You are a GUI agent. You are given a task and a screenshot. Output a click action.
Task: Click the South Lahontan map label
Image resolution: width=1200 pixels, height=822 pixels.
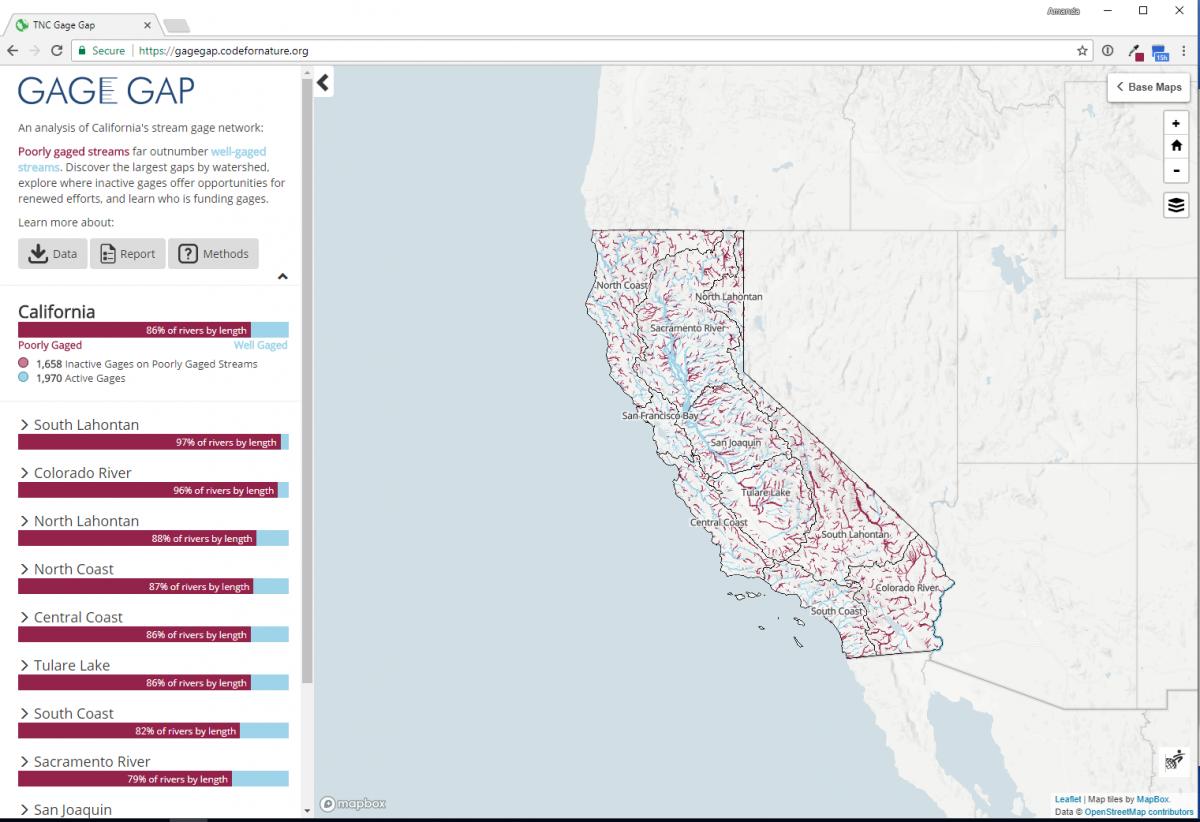tap(855, 535)
